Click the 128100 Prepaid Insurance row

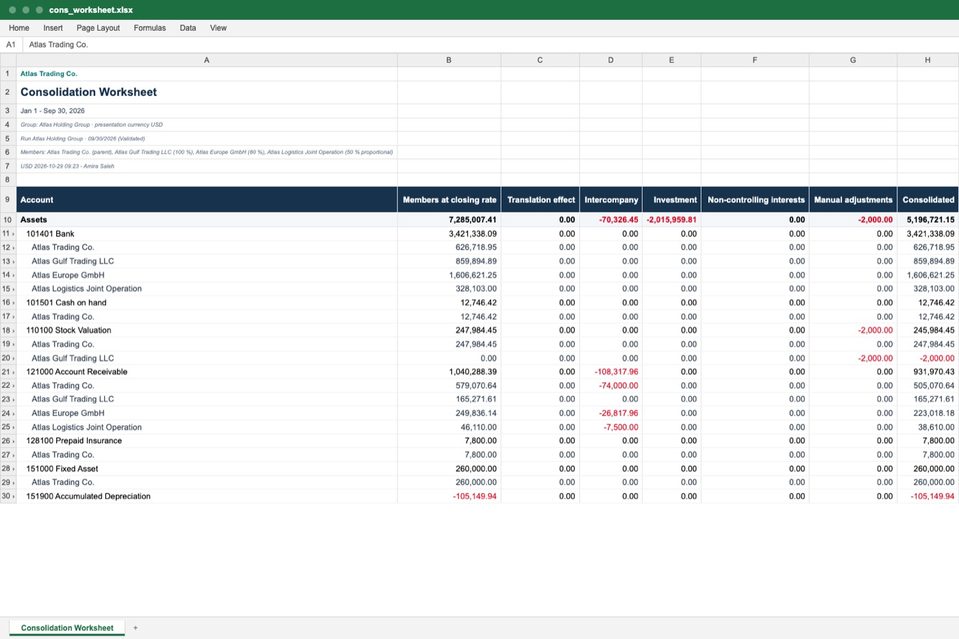pyautogui.click(x=207, y=441)
